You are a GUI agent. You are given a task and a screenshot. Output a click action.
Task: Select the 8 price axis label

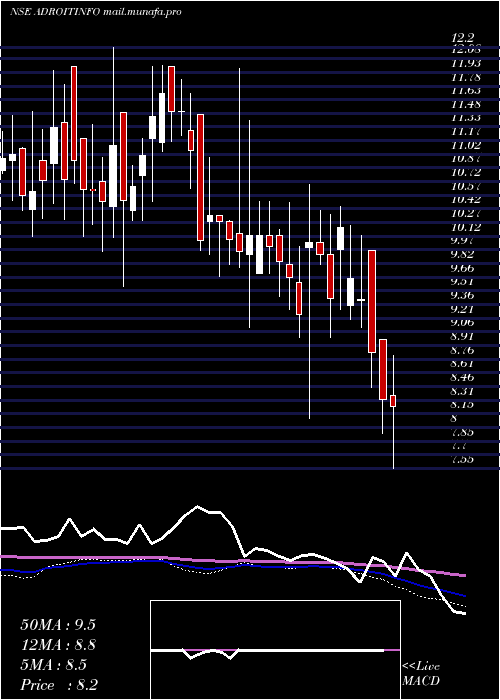pos(454,418)
